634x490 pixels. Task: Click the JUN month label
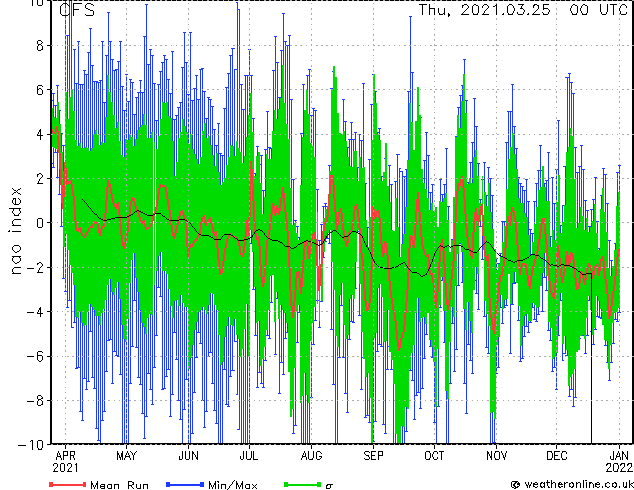[188, 456]
